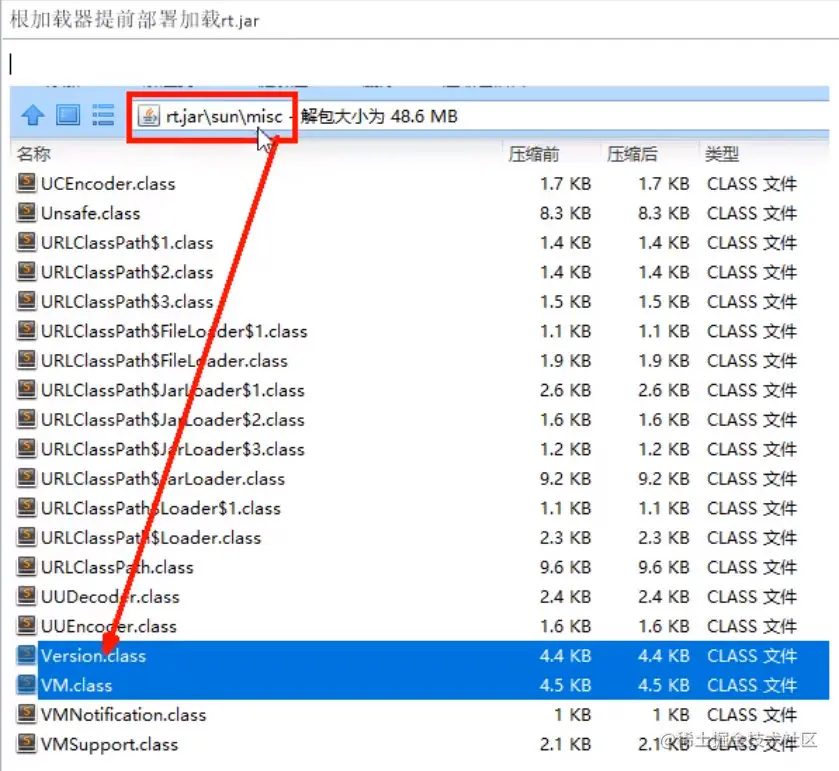Click the URLClassPath$1.class file name
839x771 pixels.
pyautogui.click(x=127, y=243)
